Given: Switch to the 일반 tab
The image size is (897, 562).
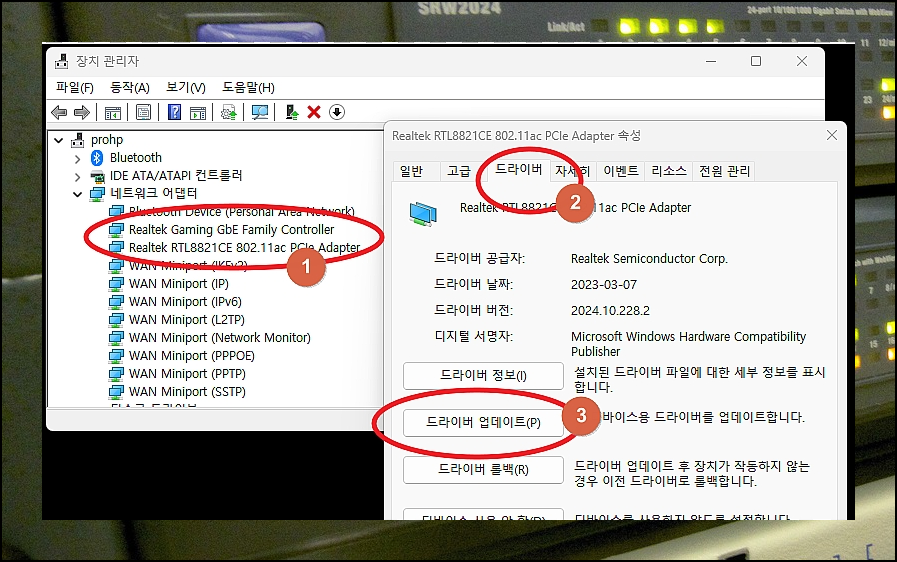Looking at the screenshot, I should click(x=411, y=171).
